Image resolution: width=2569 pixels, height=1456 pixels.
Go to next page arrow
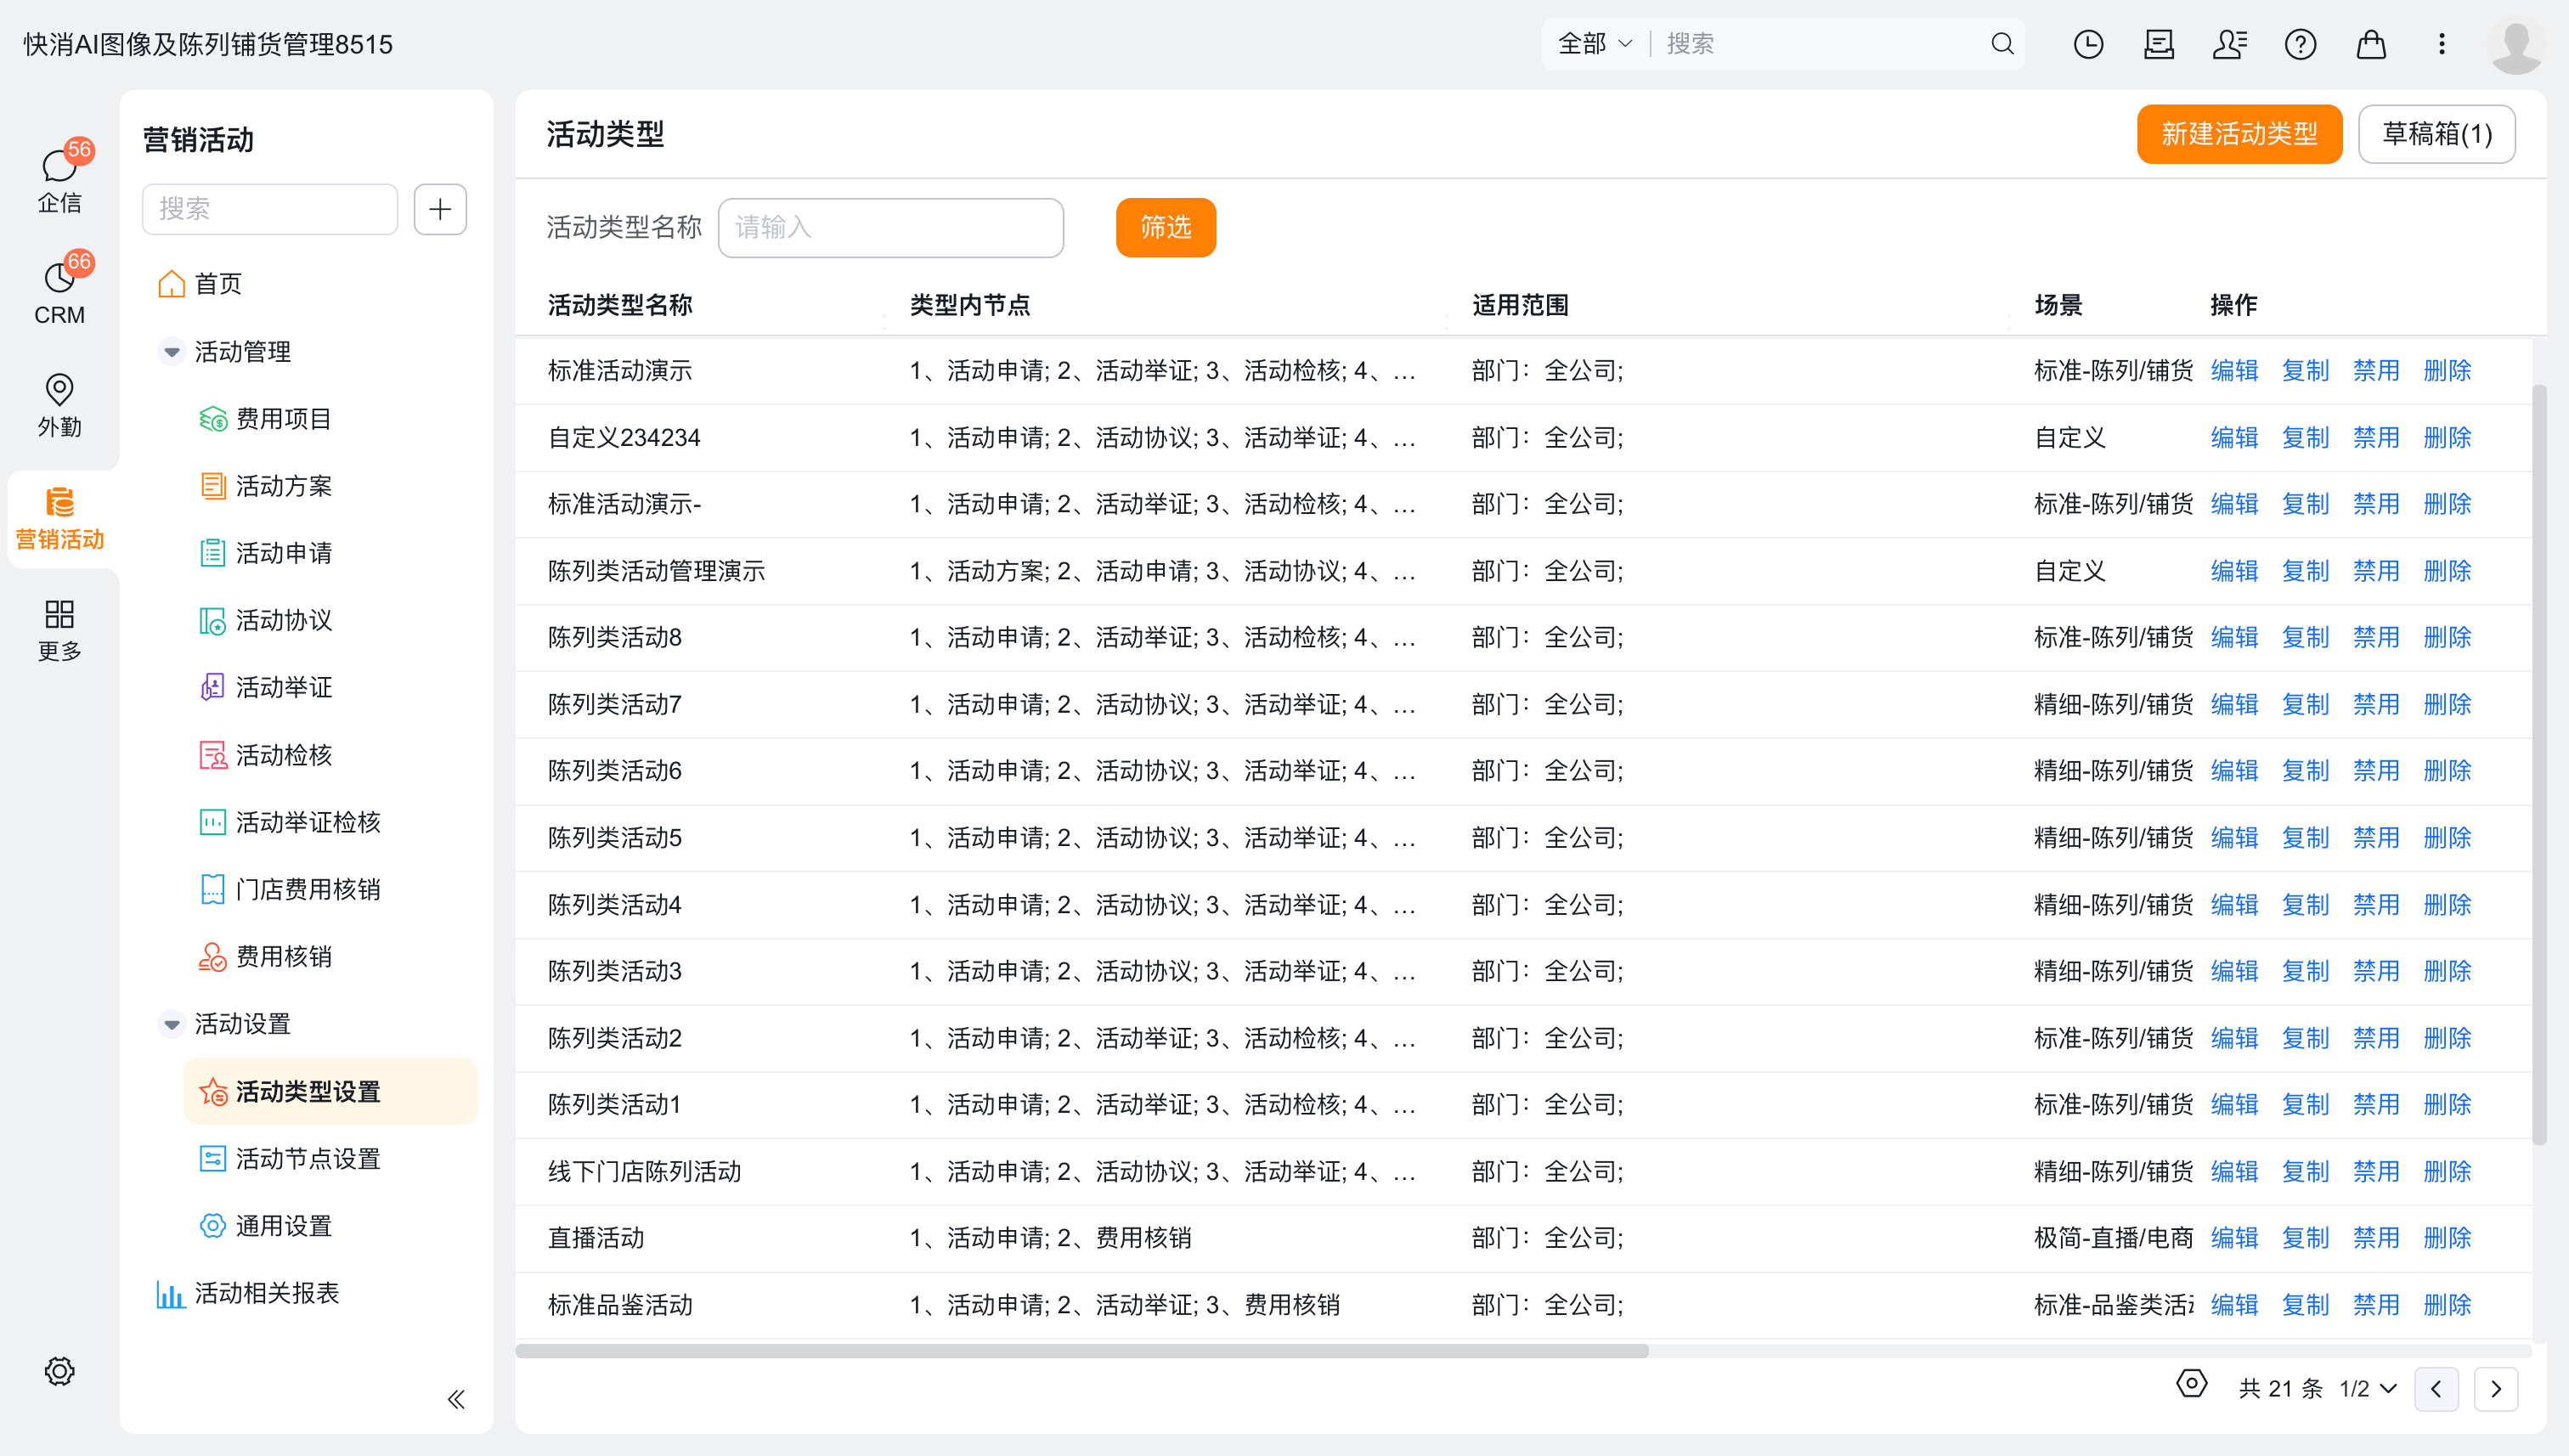pos(2496,1389)
